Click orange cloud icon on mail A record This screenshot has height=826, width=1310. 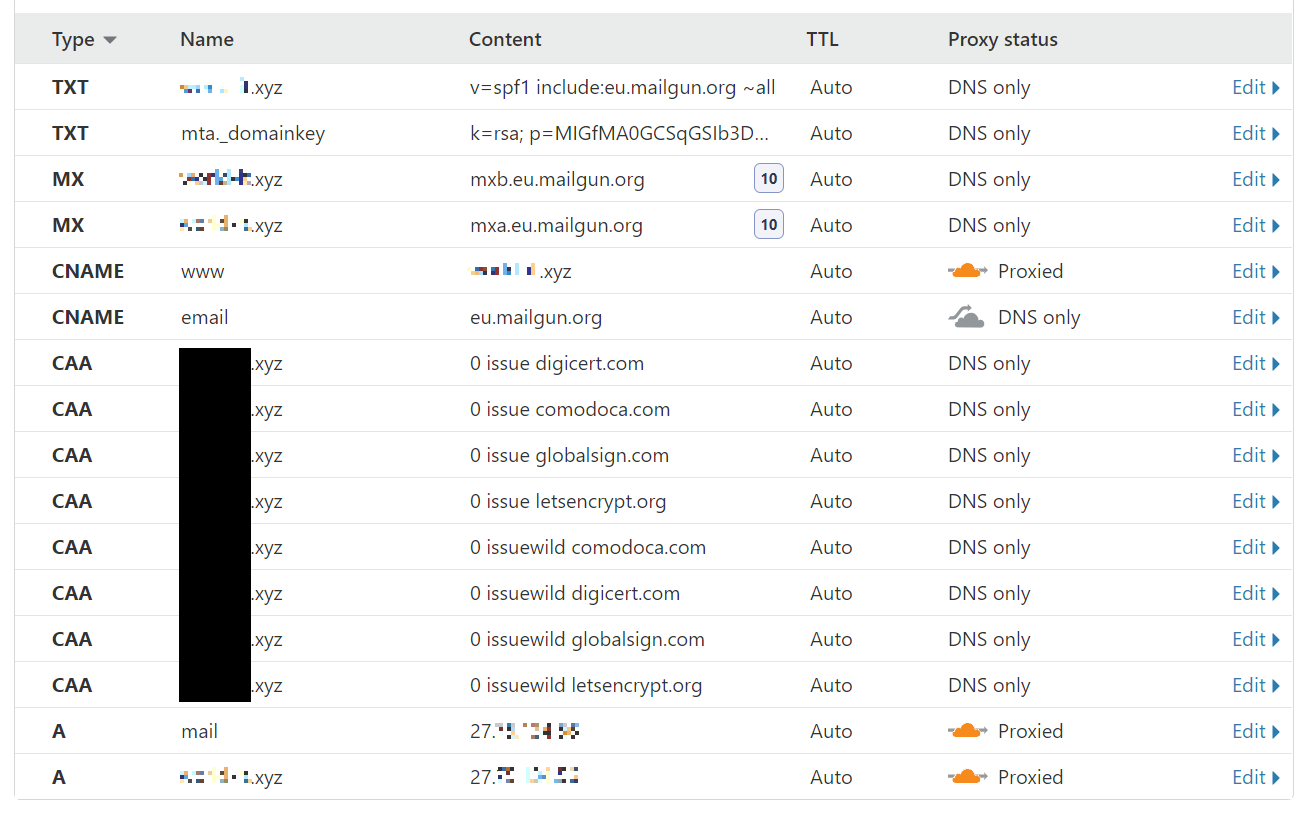coord(967,731)
